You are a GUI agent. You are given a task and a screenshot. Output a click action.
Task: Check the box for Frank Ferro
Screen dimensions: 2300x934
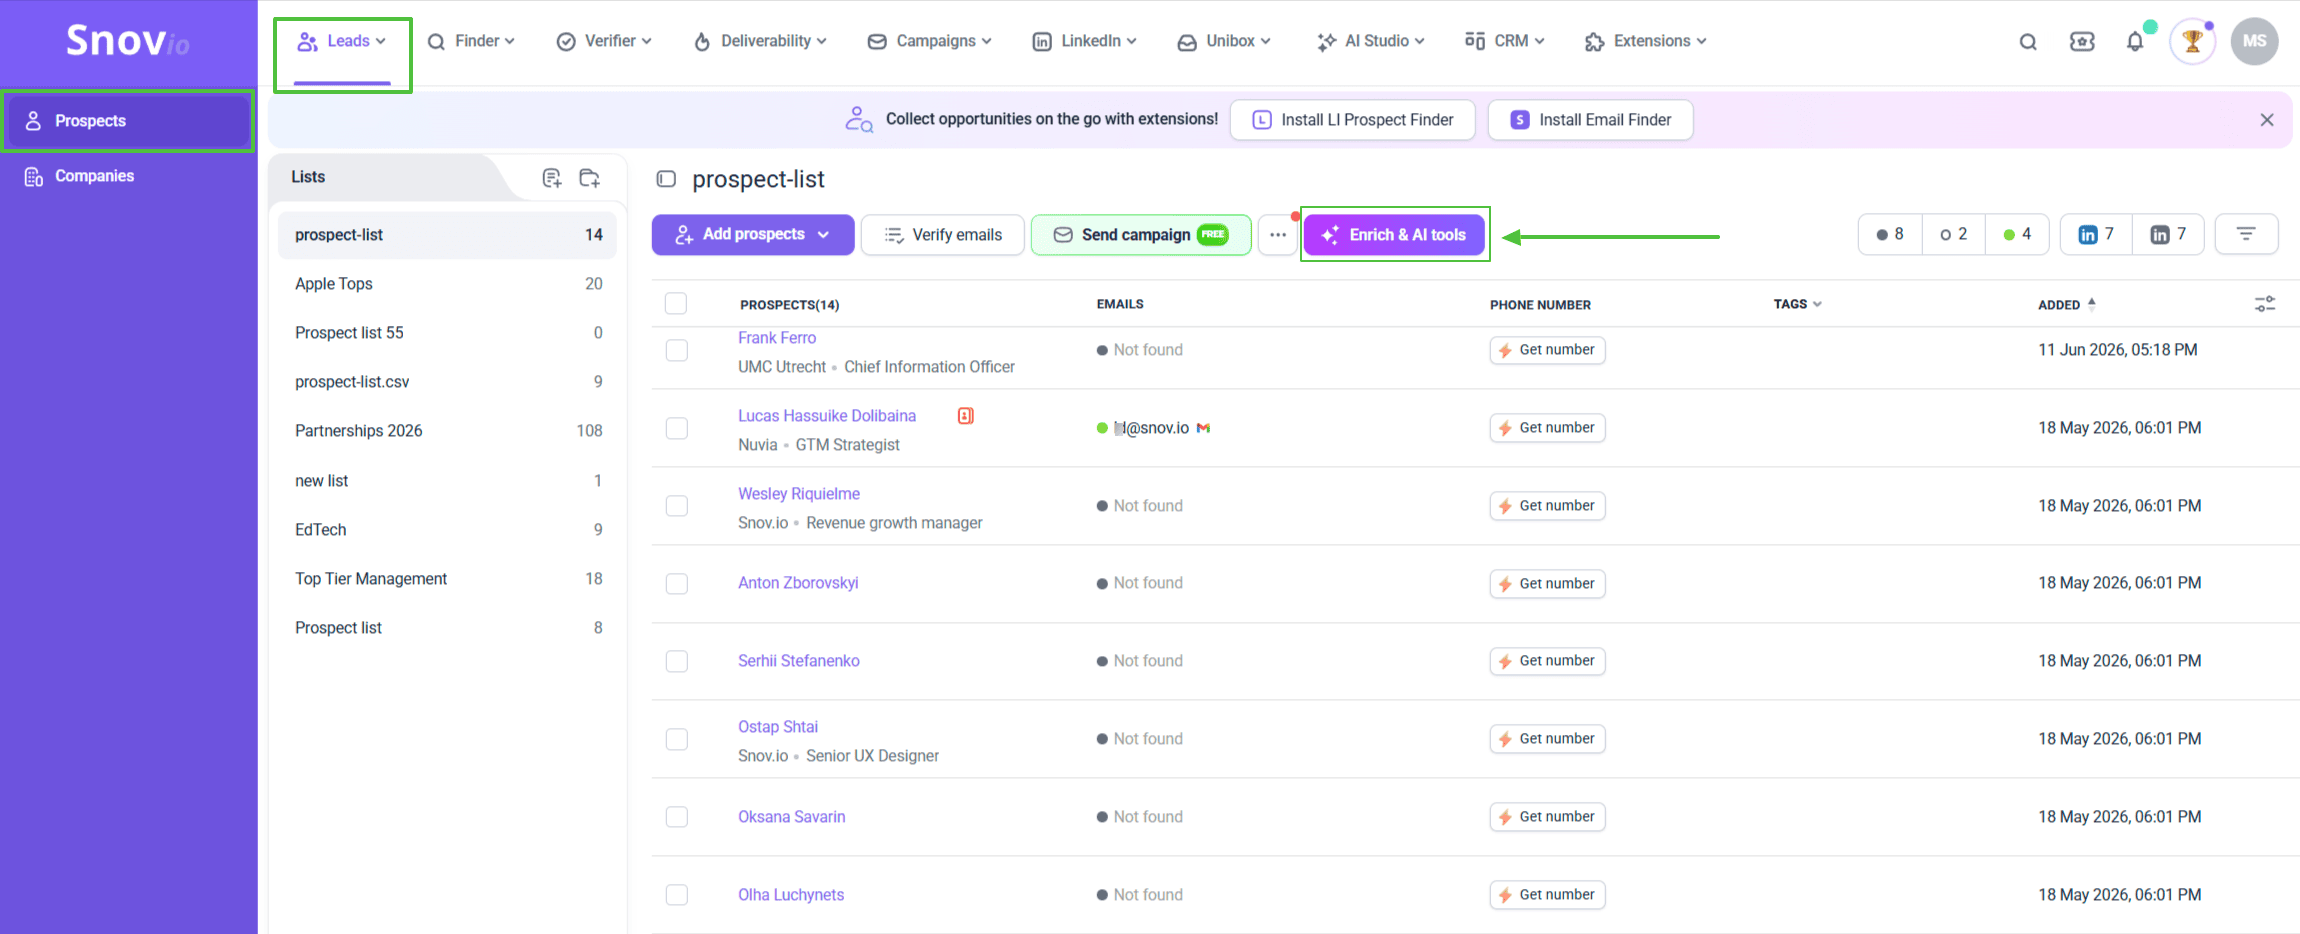coord(677,350)
